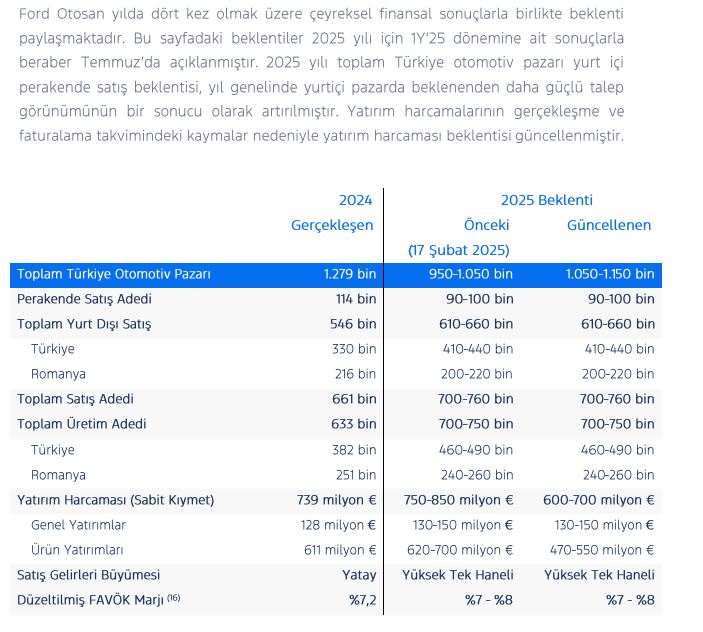Click 'Türkiye' under Toplam Yurt Dışı Satış

pos(52,349)
